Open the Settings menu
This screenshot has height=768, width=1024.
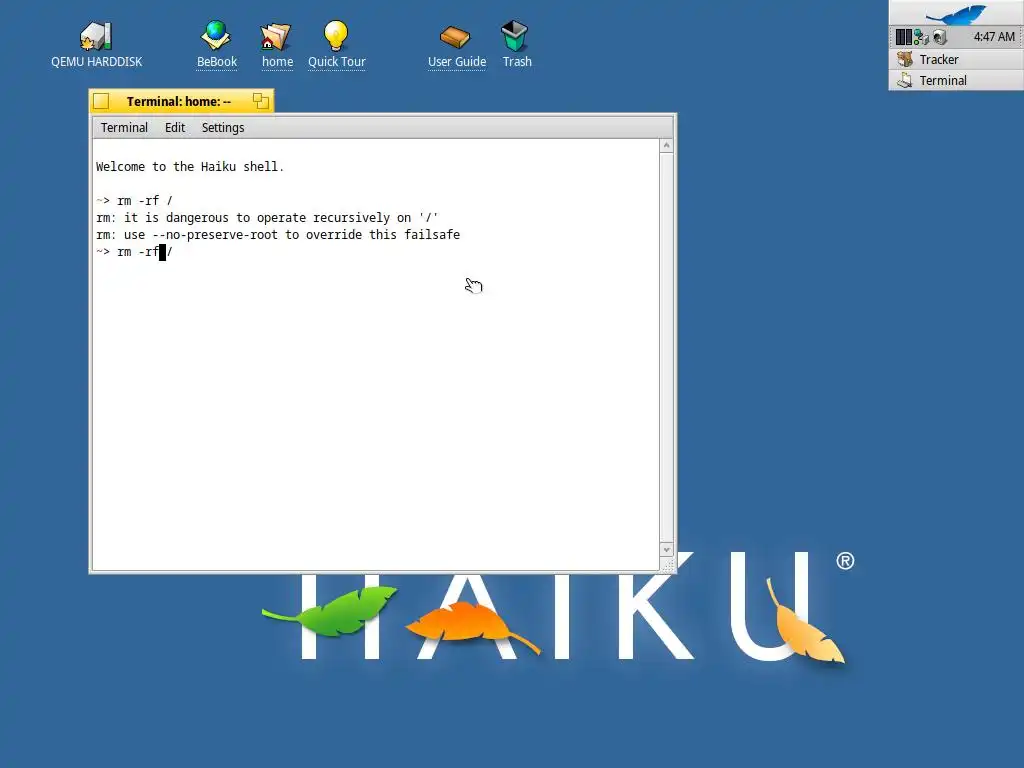[x=223, y=128]
